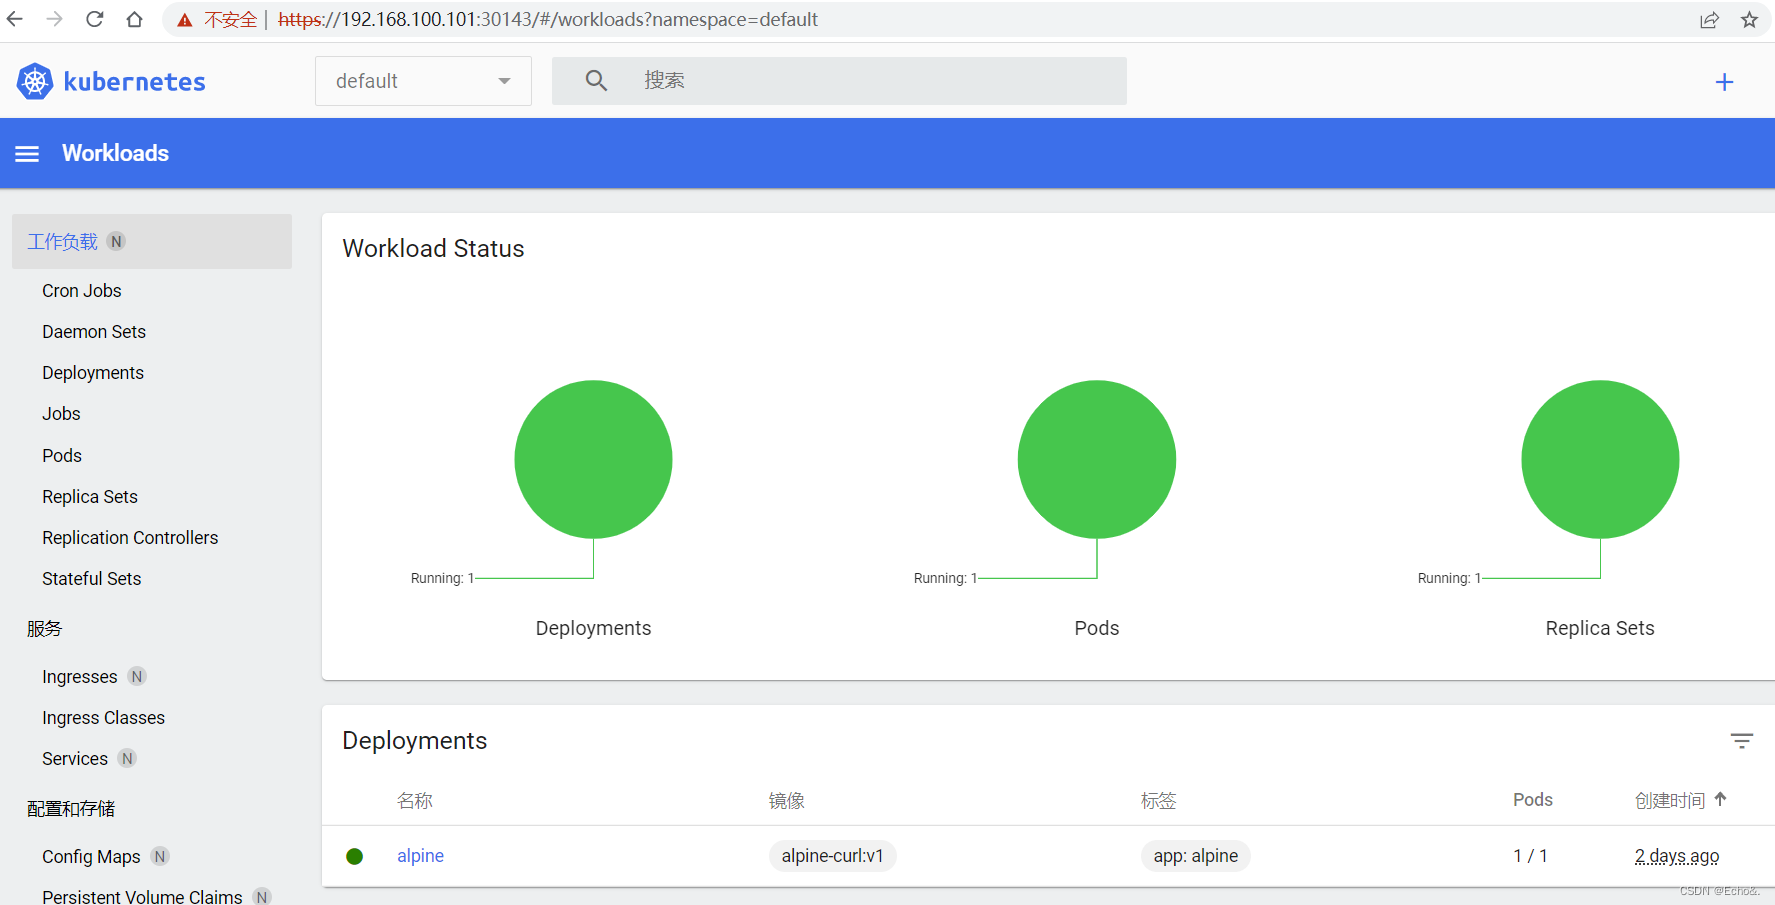The width and height of the screenshot is (1775, 905).
Task: Toggle the sidebar with the hamburger menu
Action: [27, 154]
